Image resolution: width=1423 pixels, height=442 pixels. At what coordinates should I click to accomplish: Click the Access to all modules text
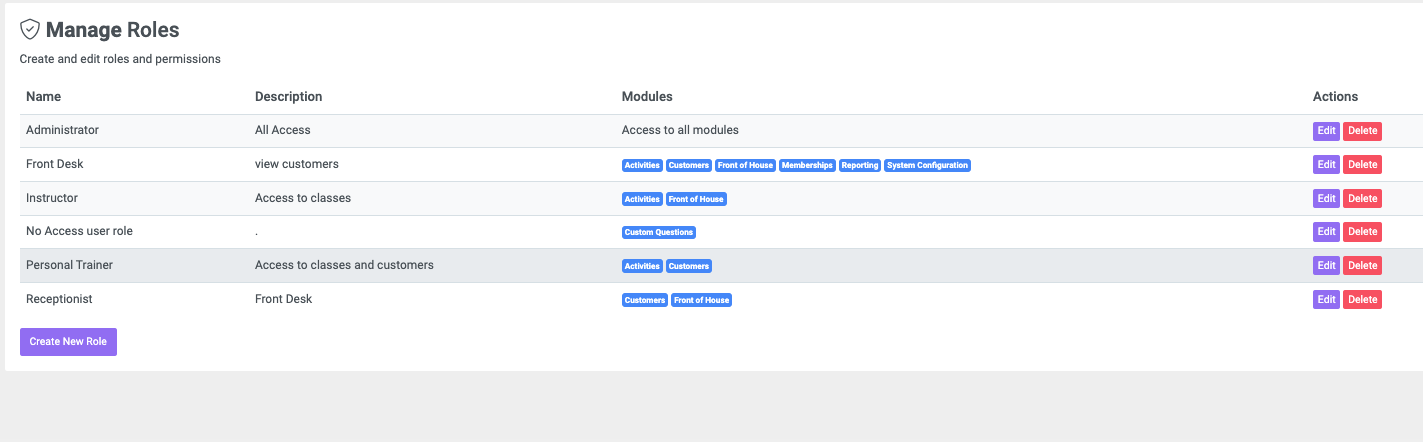(680, 130)
